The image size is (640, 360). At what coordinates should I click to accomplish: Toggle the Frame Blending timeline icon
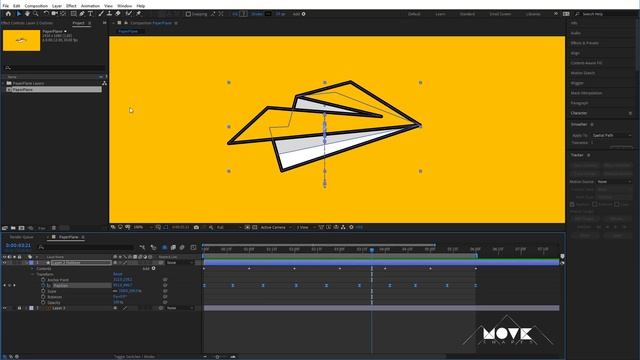pos(173,247)
